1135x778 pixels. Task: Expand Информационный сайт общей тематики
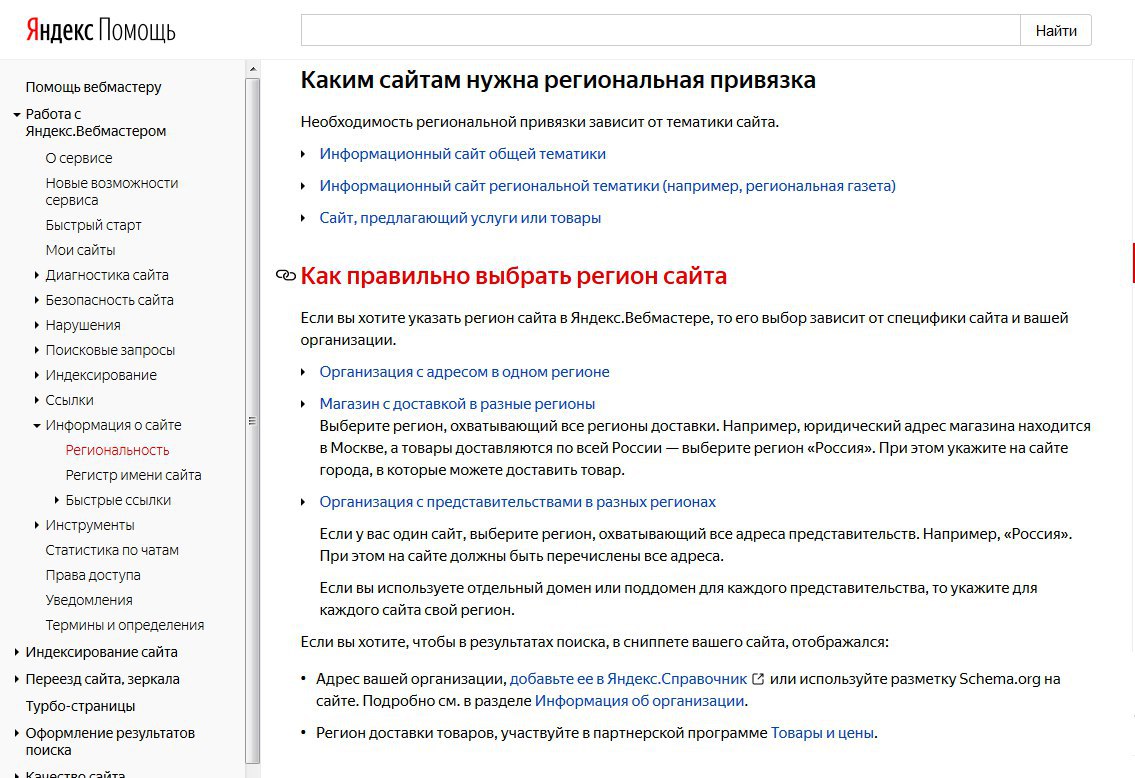[x=463, y=153]
